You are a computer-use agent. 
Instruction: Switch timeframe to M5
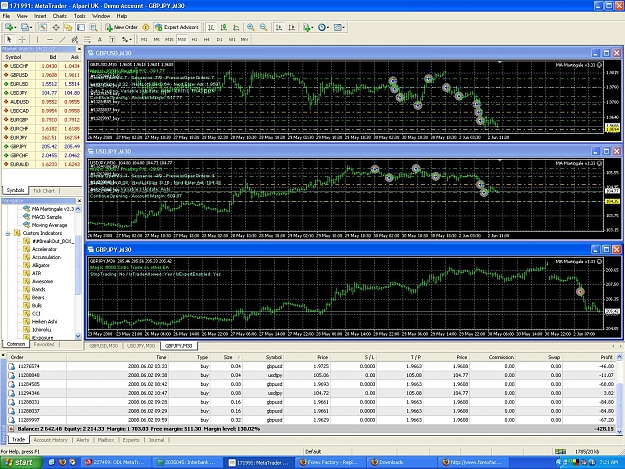(x=157, y=39)
